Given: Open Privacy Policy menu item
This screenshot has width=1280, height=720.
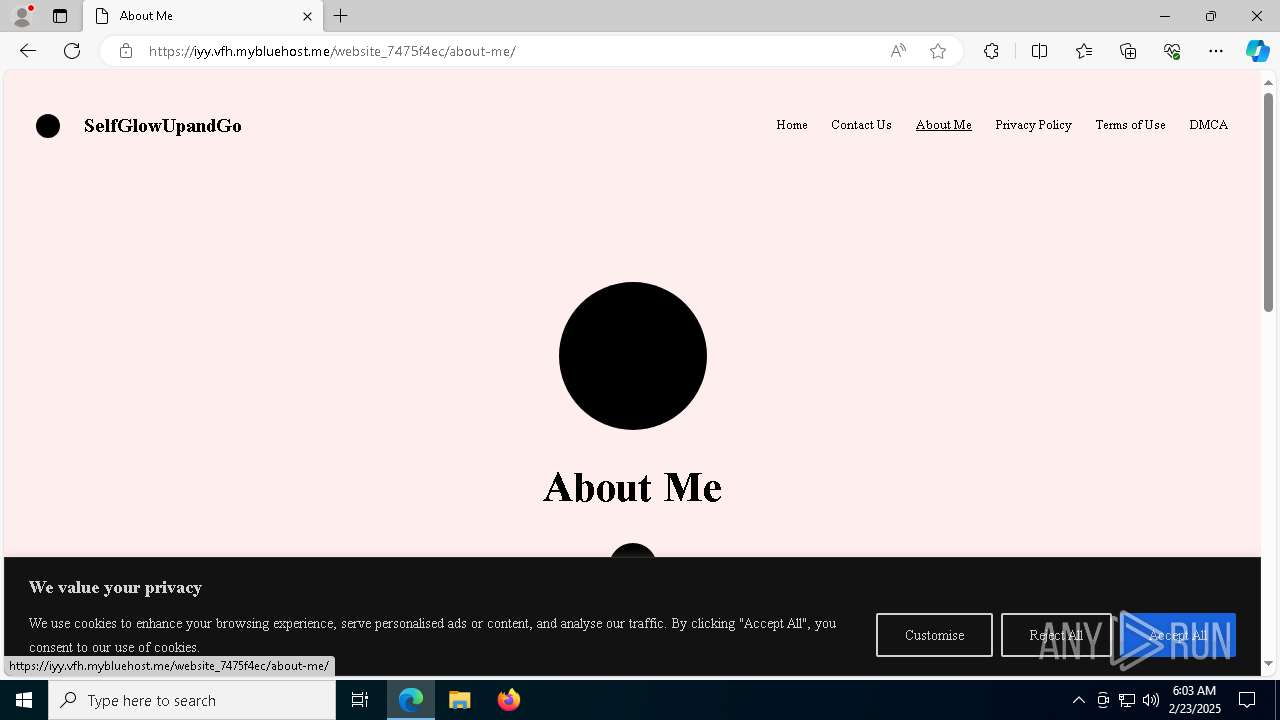Looking at the screenshot, I should tap(1033, 125).
